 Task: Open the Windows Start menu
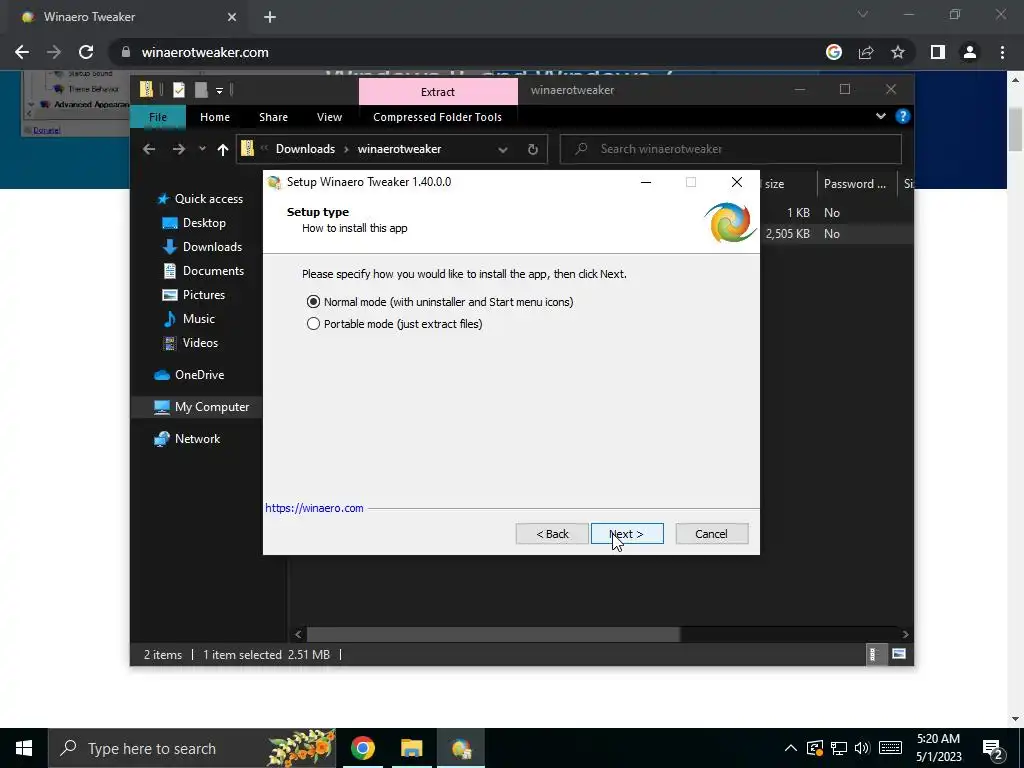tap(24, 748)
